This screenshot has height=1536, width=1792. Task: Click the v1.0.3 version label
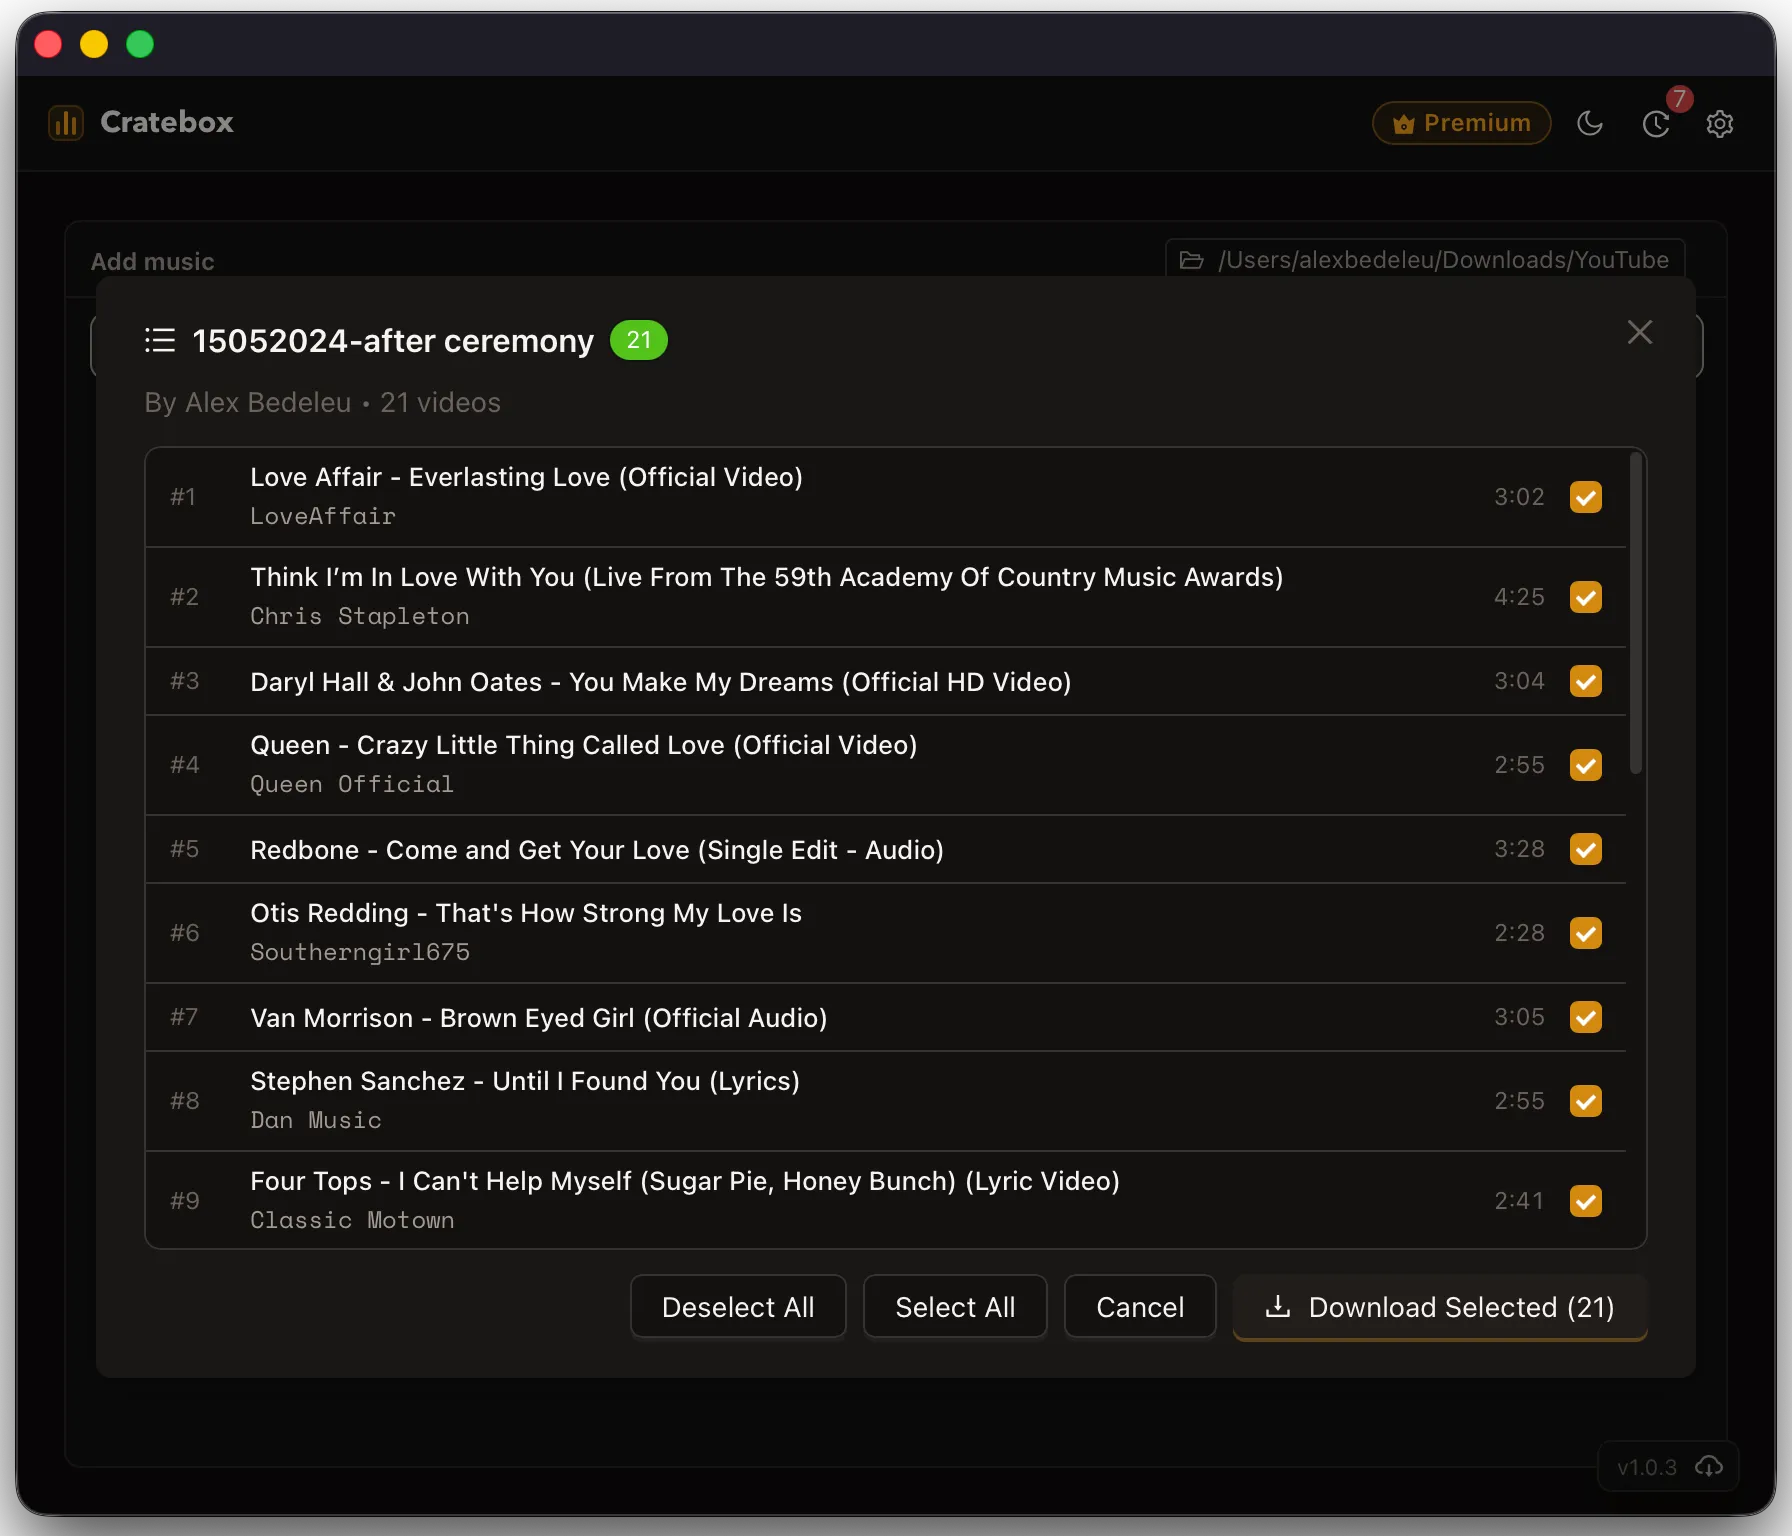(1647, 1468)
